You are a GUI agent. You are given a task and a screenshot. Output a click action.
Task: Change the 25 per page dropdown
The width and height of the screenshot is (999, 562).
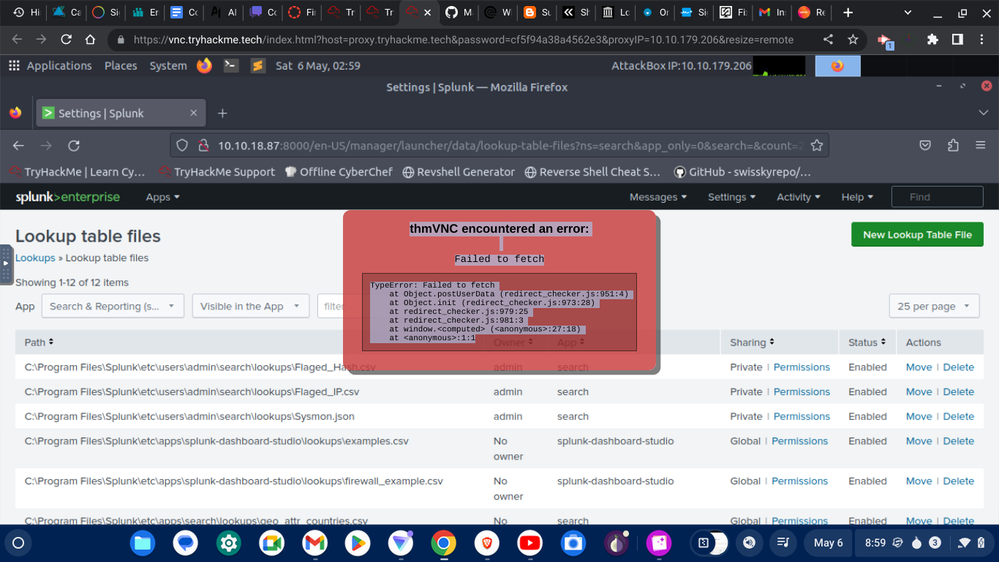[x=933, y=306]
